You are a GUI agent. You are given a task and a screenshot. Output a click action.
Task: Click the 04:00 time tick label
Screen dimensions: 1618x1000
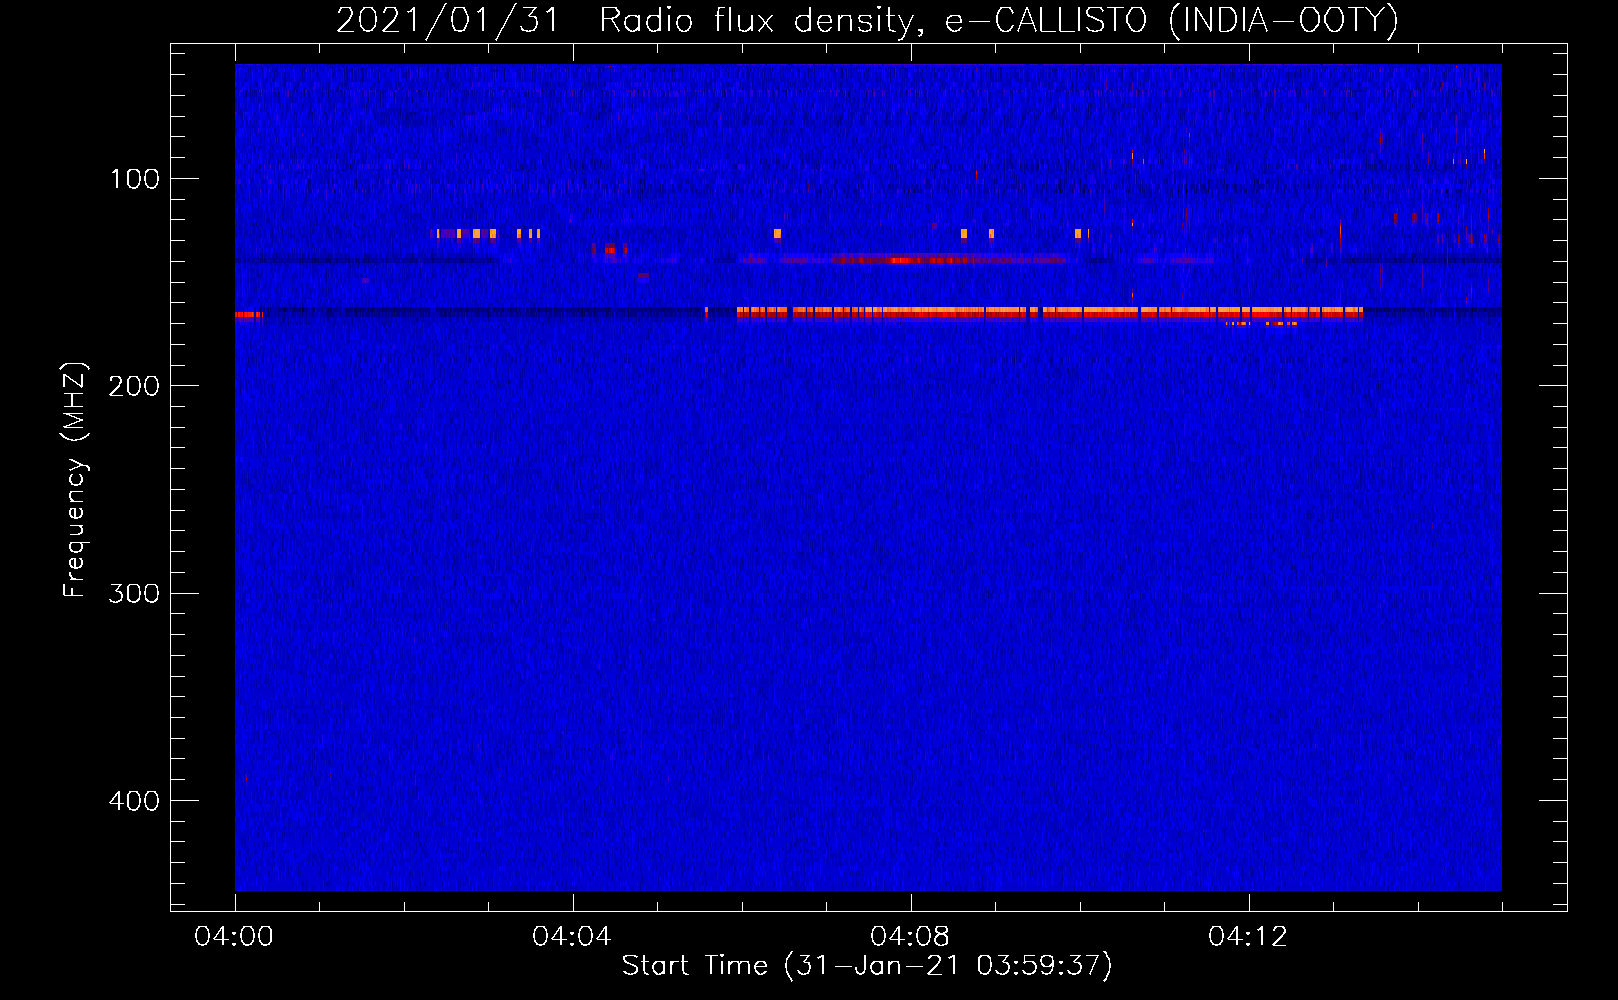(x=234, y=936)
